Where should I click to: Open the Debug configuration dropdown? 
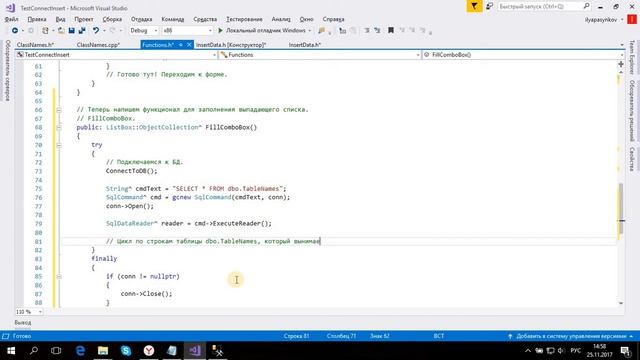coord(144,31)
